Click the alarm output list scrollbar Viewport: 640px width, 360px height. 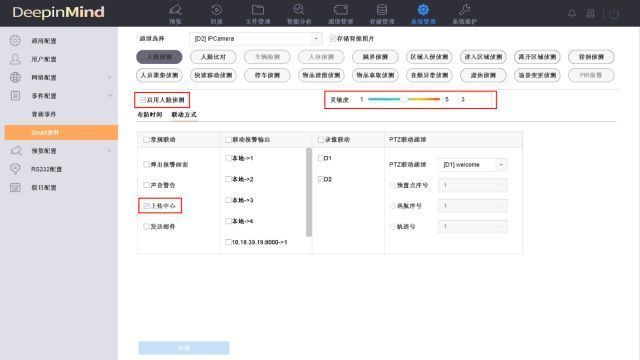pos(309,192)
